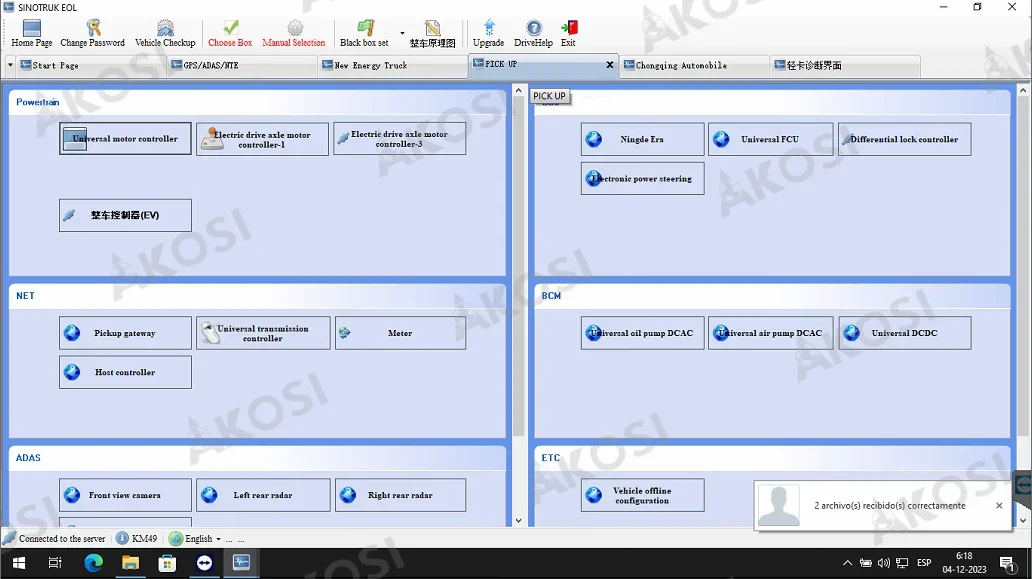Open Universal oil pump DCAC
This screenshot has height=579, width=1032.
(642, 333)
